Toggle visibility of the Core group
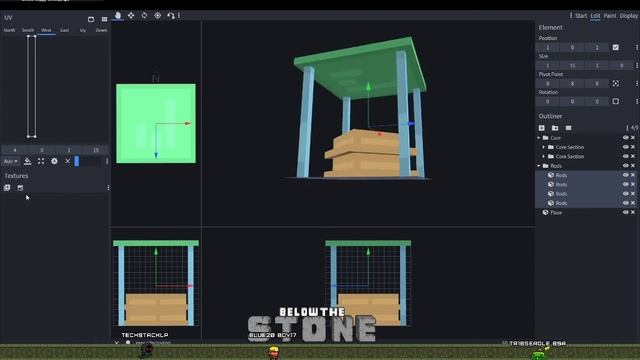 pos(625,138)
